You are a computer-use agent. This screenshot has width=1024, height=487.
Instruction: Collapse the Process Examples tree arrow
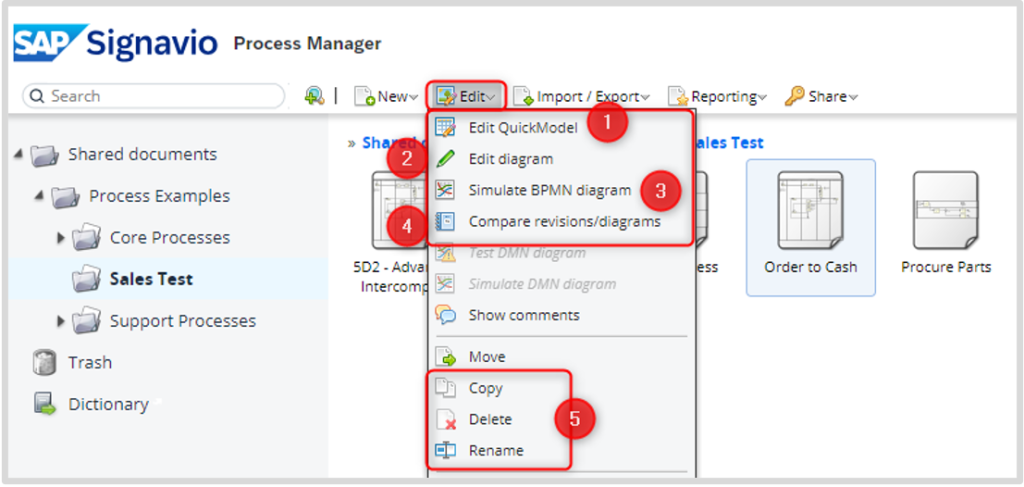tap(39, 196)
